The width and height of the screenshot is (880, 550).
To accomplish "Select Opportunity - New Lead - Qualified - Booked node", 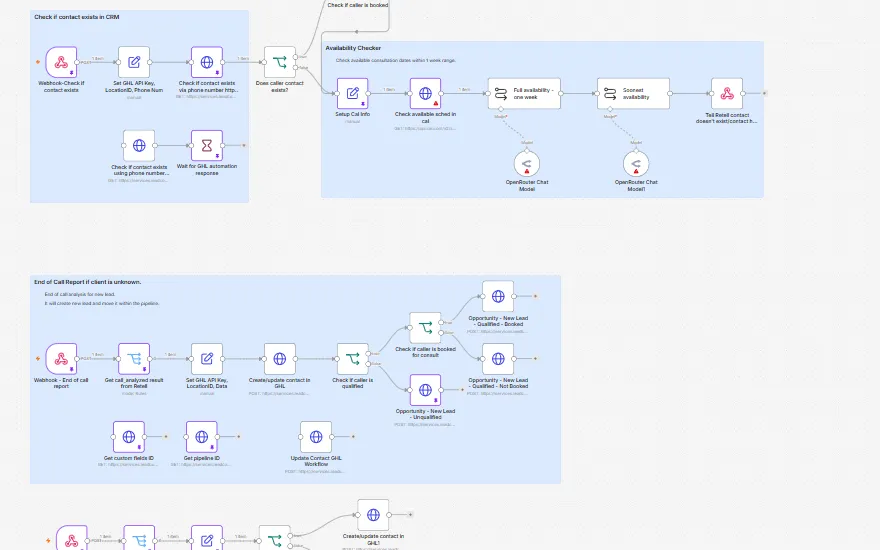I will pyautogui.click(x=498, y=296).
